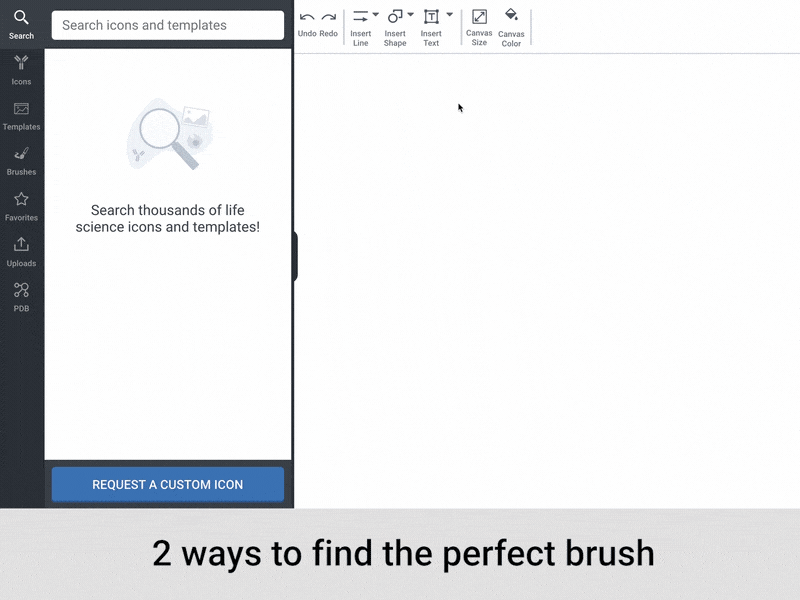
Task: Select the Insert Line tool
Action: tap(358, 17)
